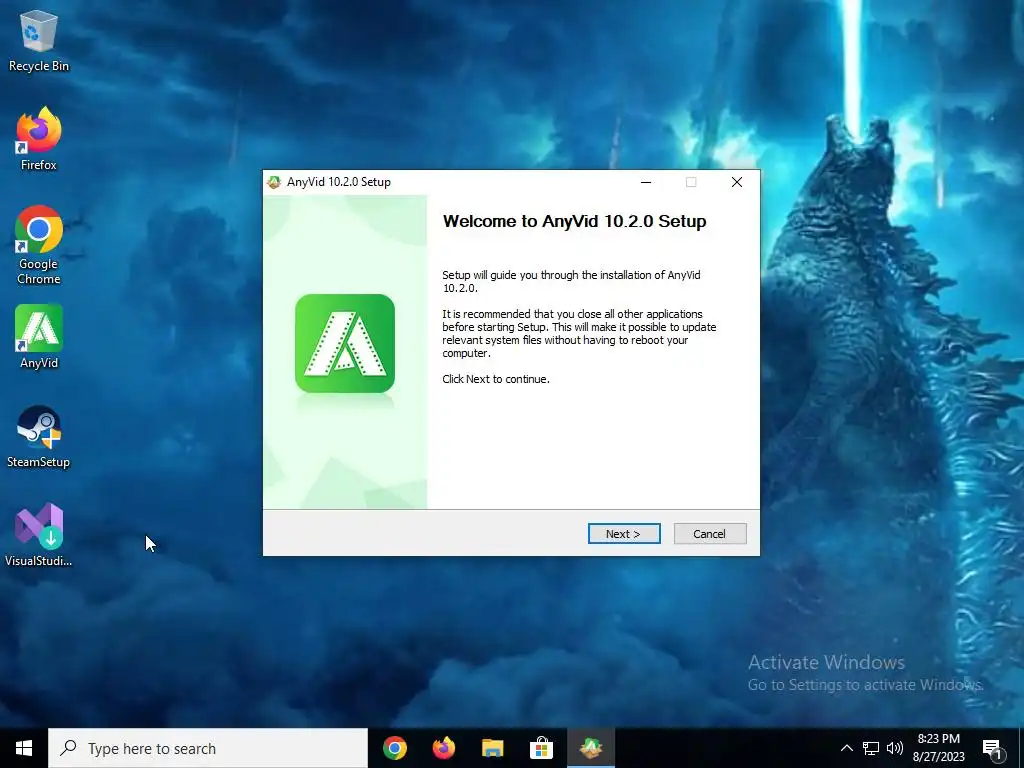Minimize the AnyVid Setup dialog
The image size is (1024, 768).
646,182
